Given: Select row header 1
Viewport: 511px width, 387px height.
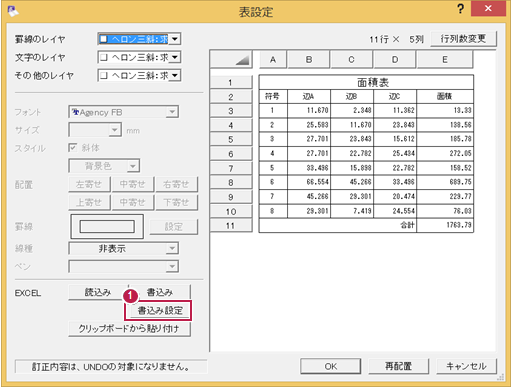Looking at the screenshot, I should pyautogui.click(x=231, y=82).
